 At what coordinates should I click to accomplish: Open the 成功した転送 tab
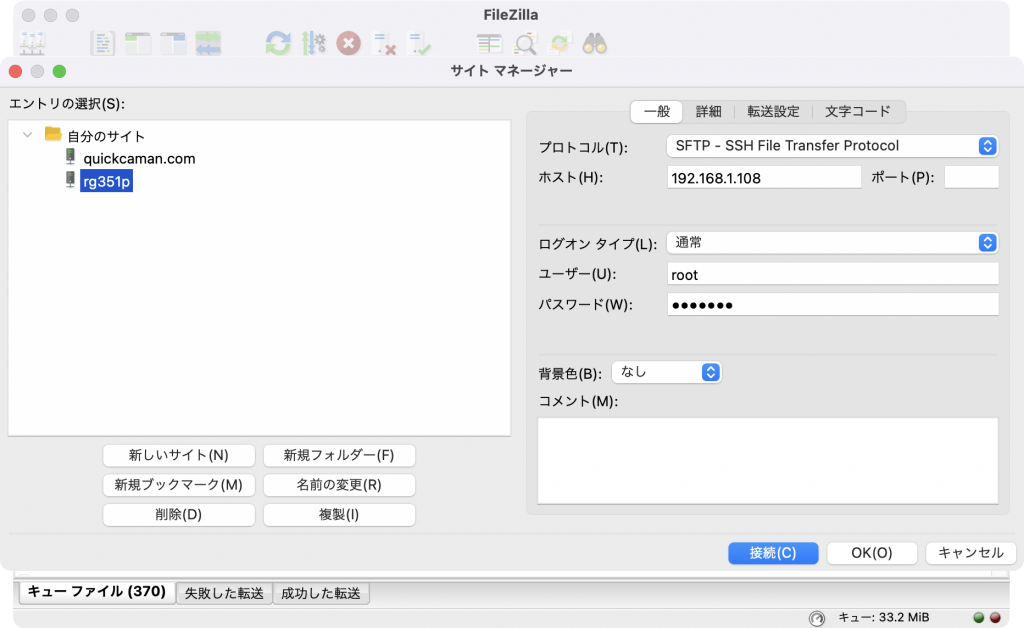(x=321, y=593)
